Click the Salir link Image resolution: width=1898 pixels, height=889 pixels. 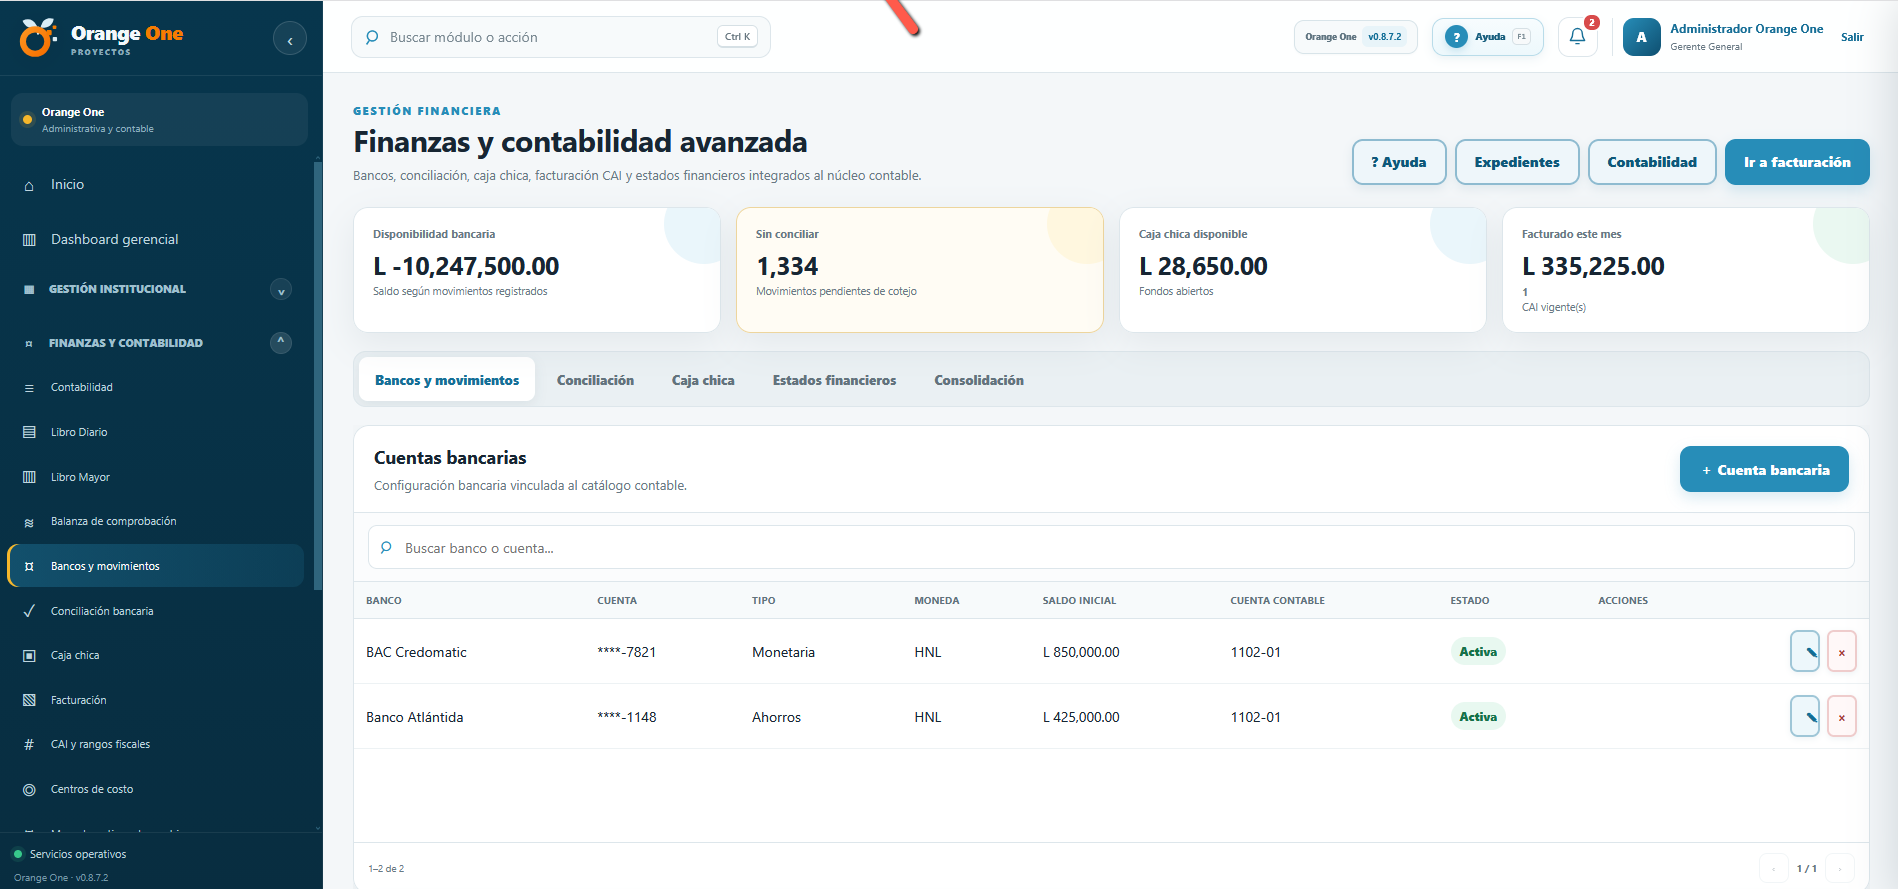(x=1852, y=37)
